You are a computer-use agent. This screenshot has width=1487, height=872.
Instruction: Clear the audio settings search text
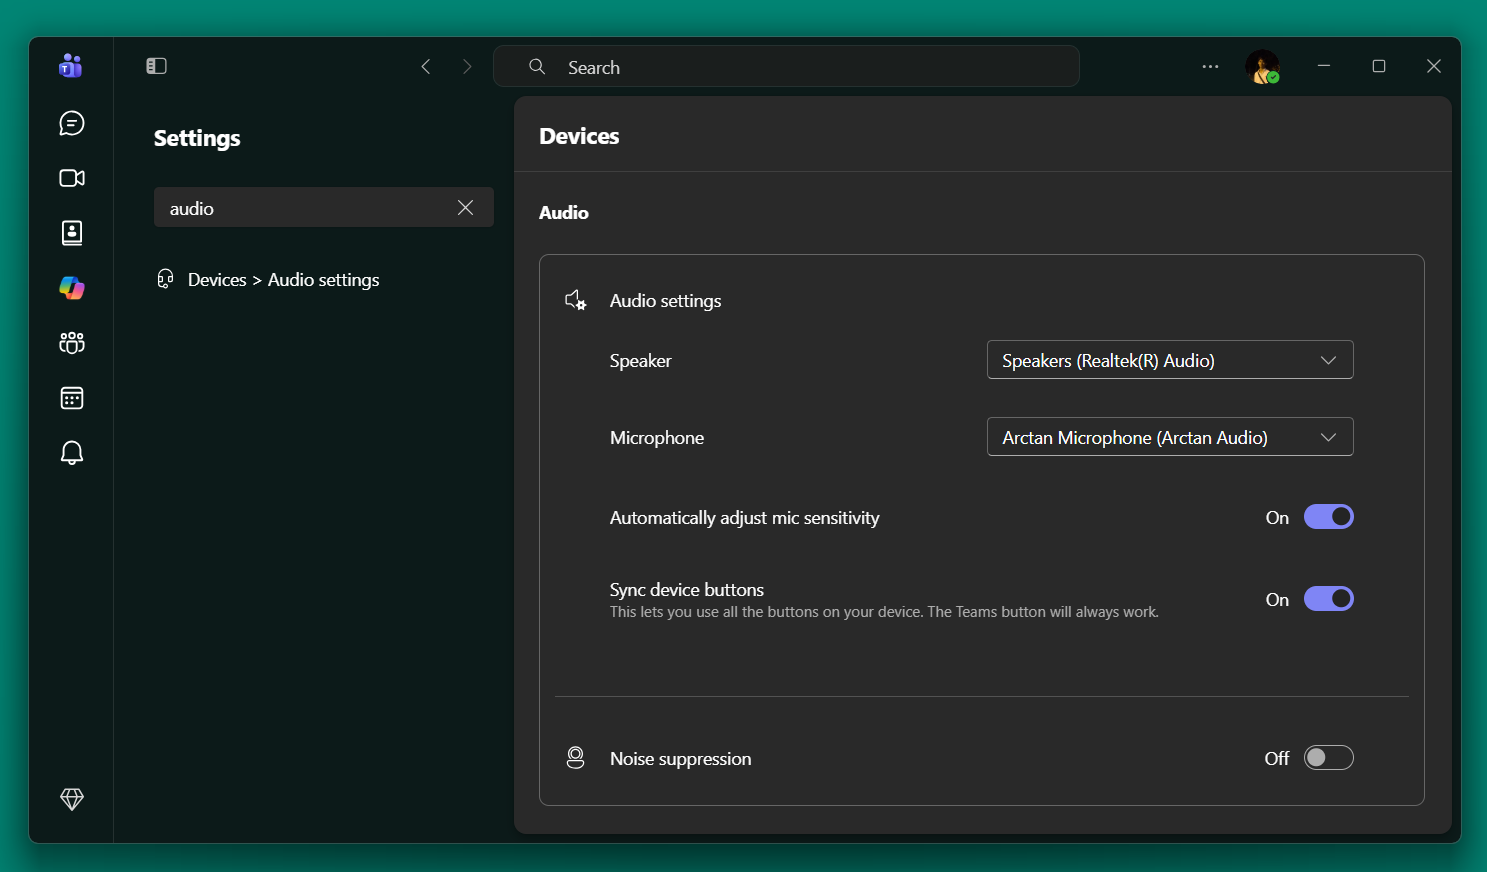[465, 207]
